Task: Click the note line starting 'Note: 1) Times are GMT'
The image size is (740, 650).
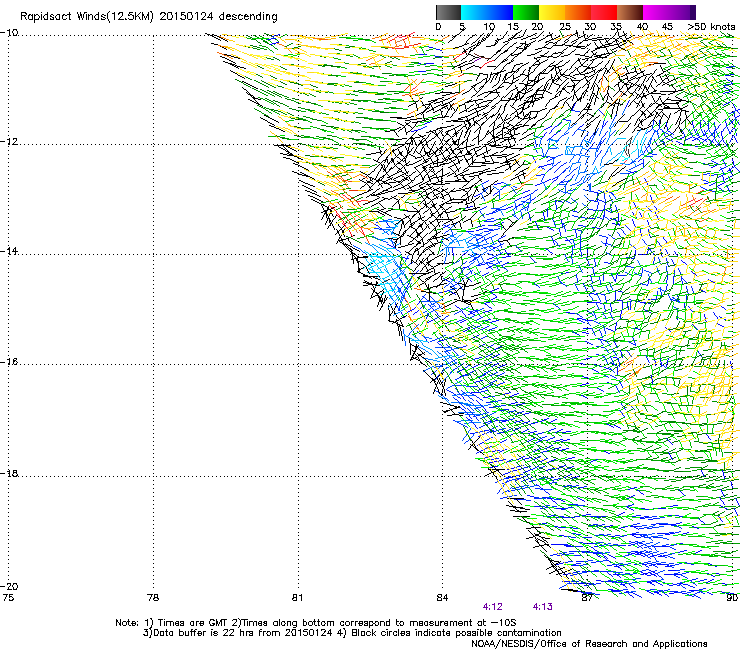Action: pos(316,623)
